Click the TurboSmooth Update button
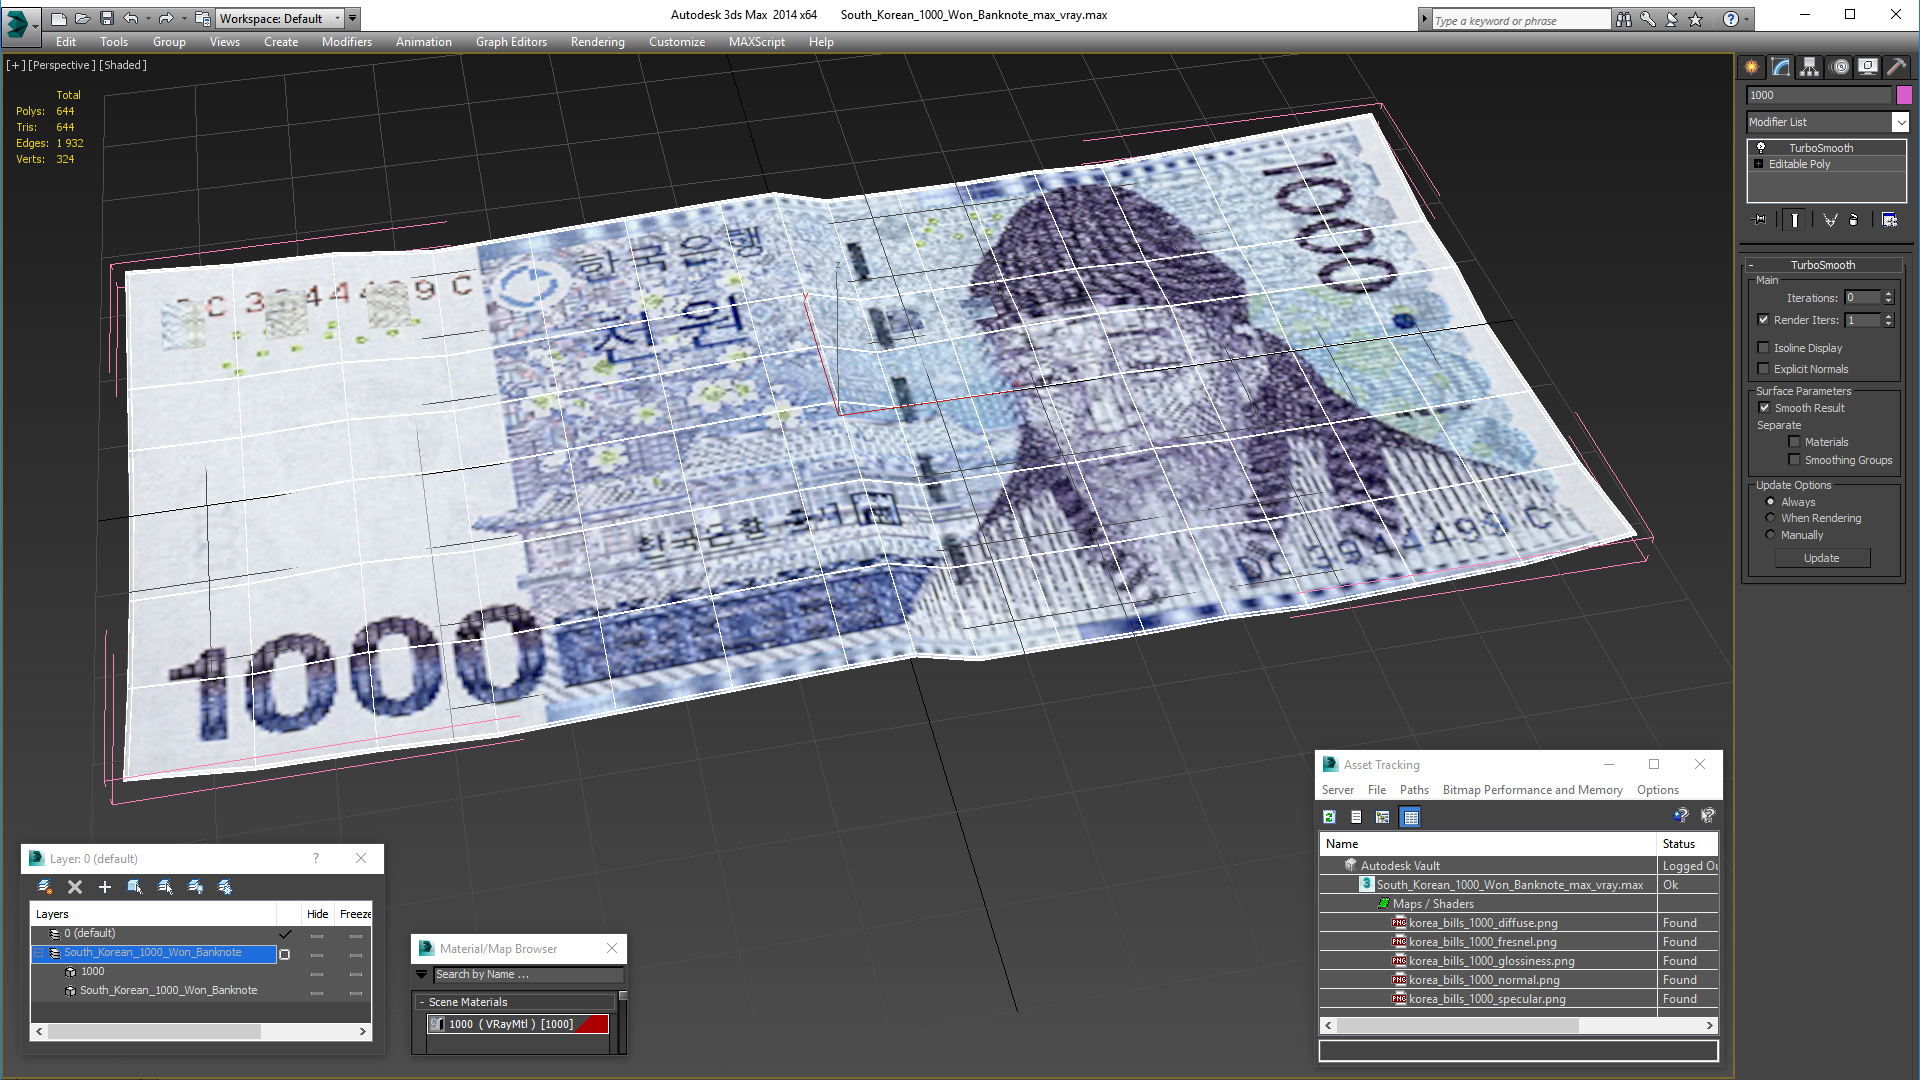This screenshot has height=1080, width=1920. click(1822, 558)
